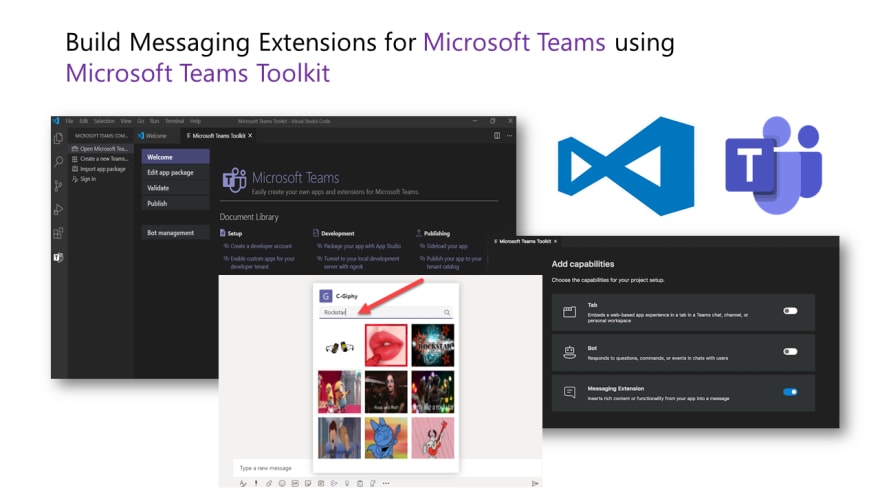Open Publish your app to tenant catalog link

point(454,263)
